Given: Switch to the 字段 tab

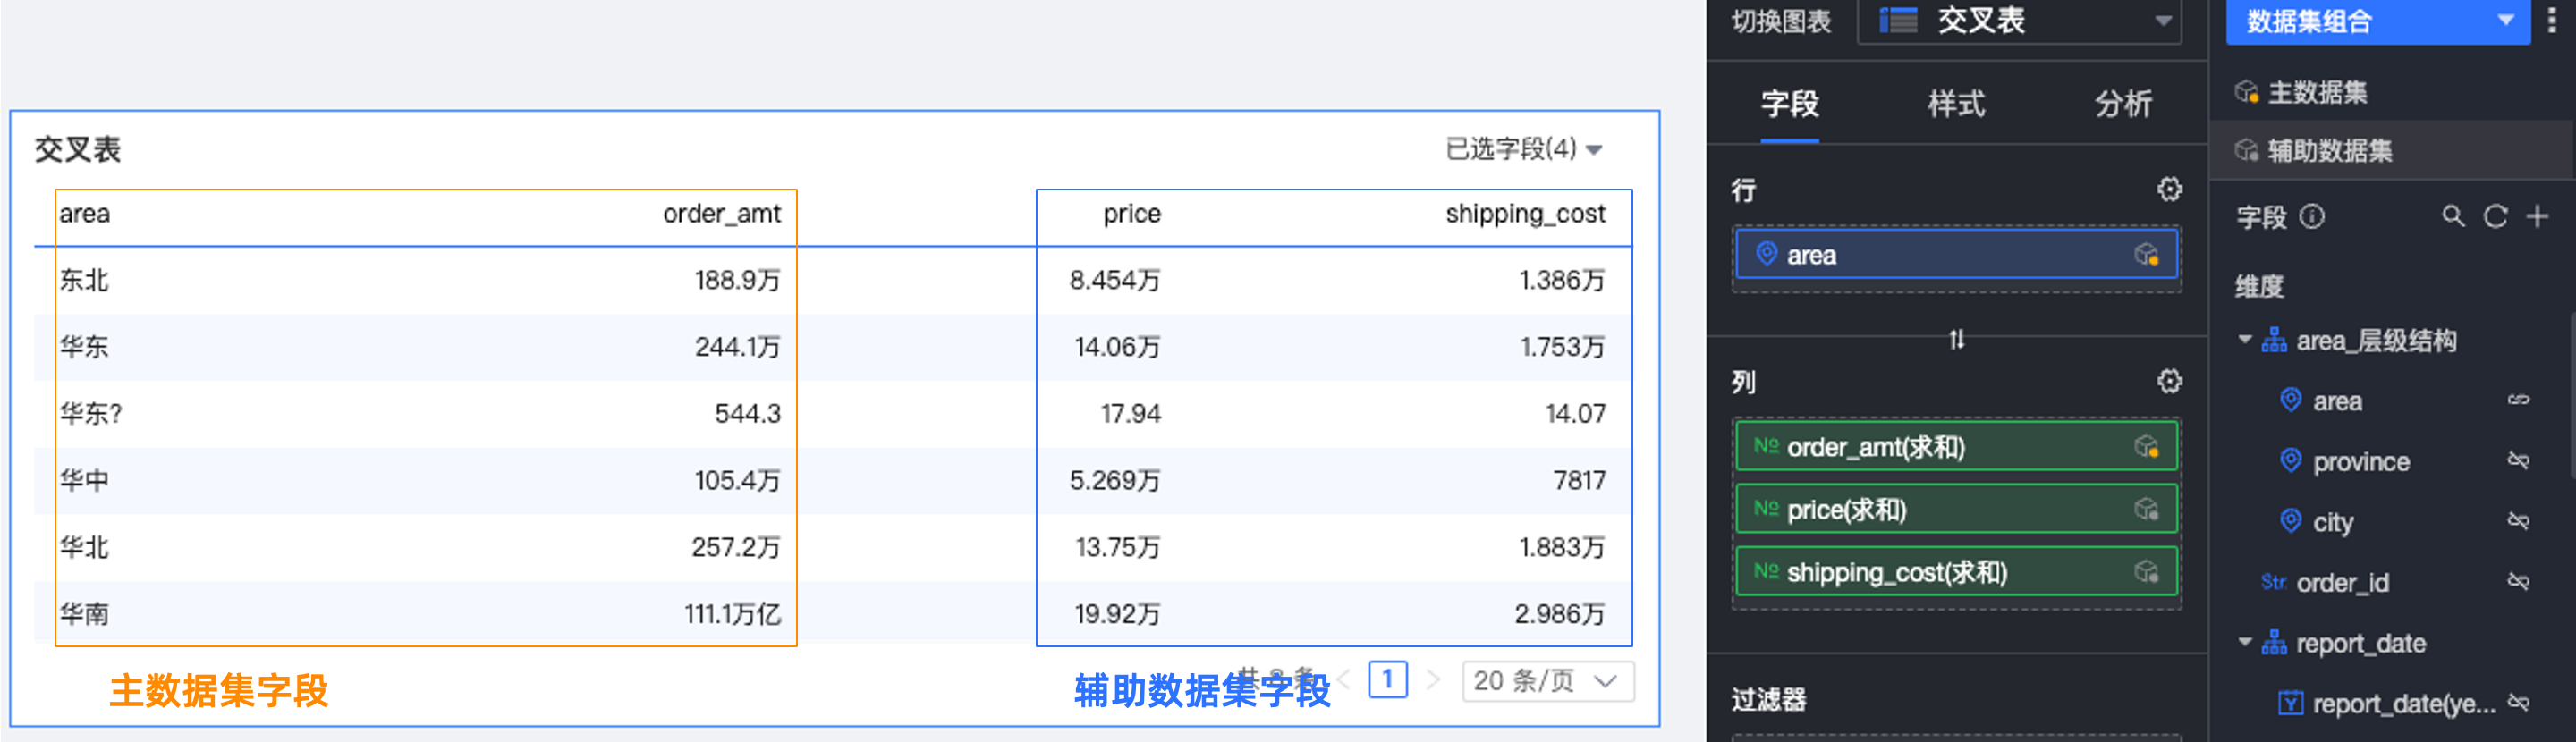Looking at the screenshot, I should click(1789, 103).
